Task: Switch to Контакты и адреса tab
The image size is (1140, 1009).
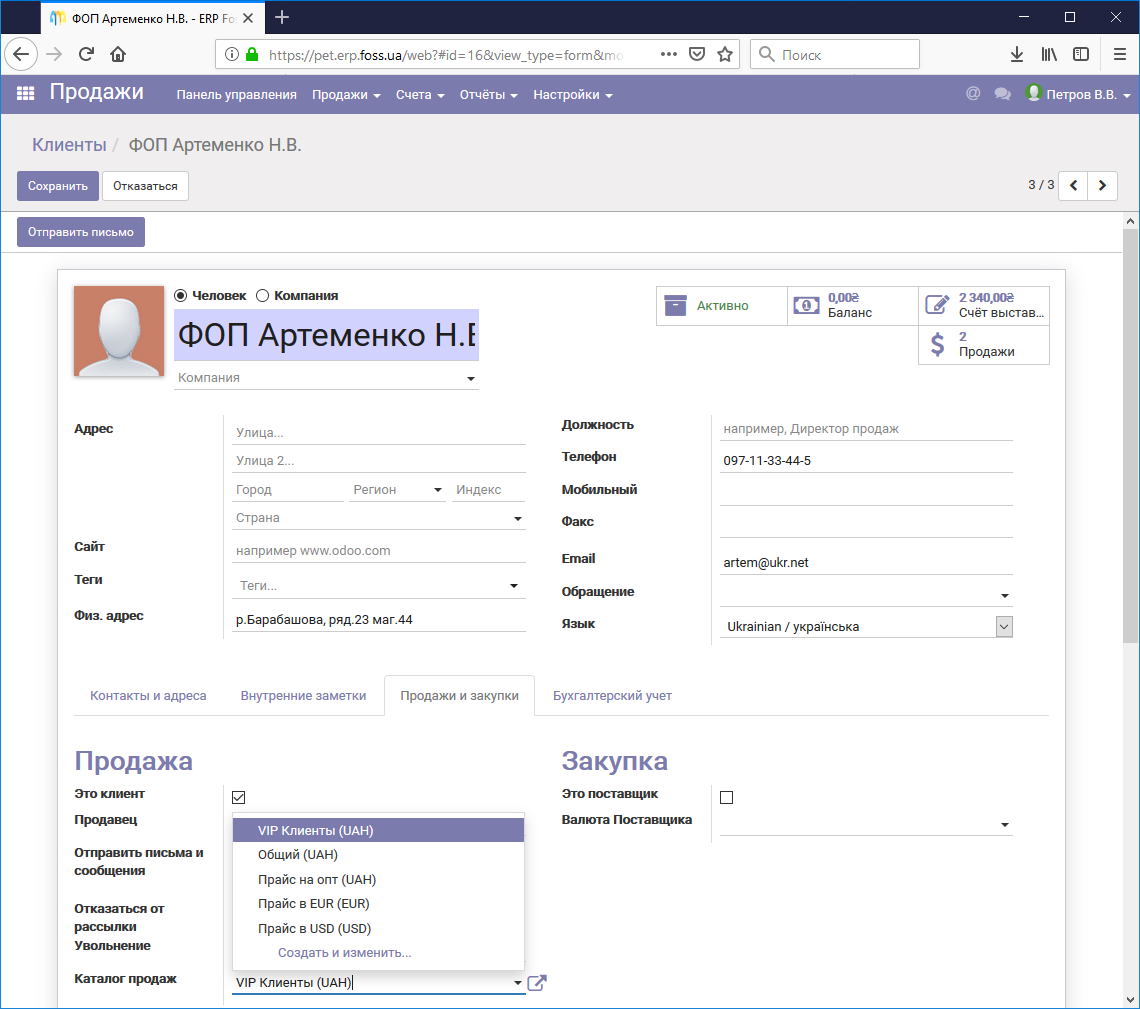Action: [148, 696]
